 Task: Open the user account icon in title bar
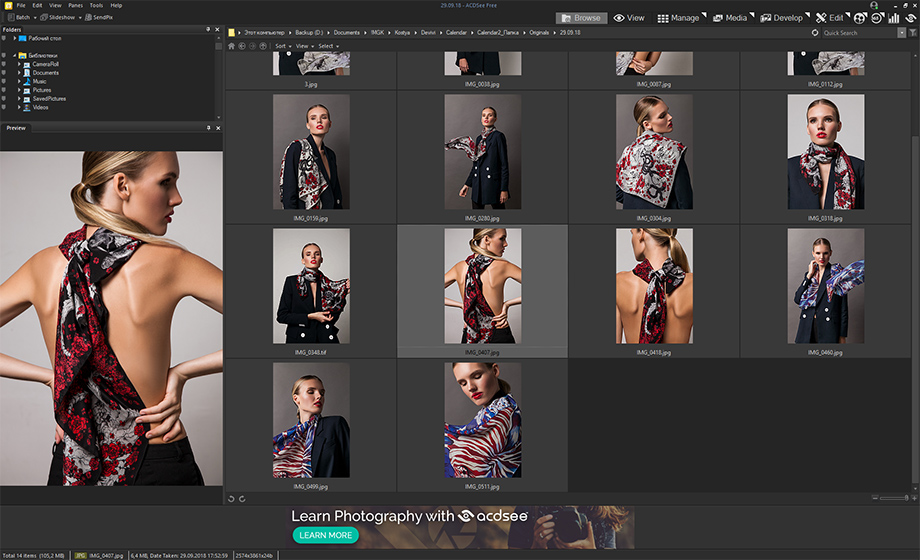click(874, 5)
